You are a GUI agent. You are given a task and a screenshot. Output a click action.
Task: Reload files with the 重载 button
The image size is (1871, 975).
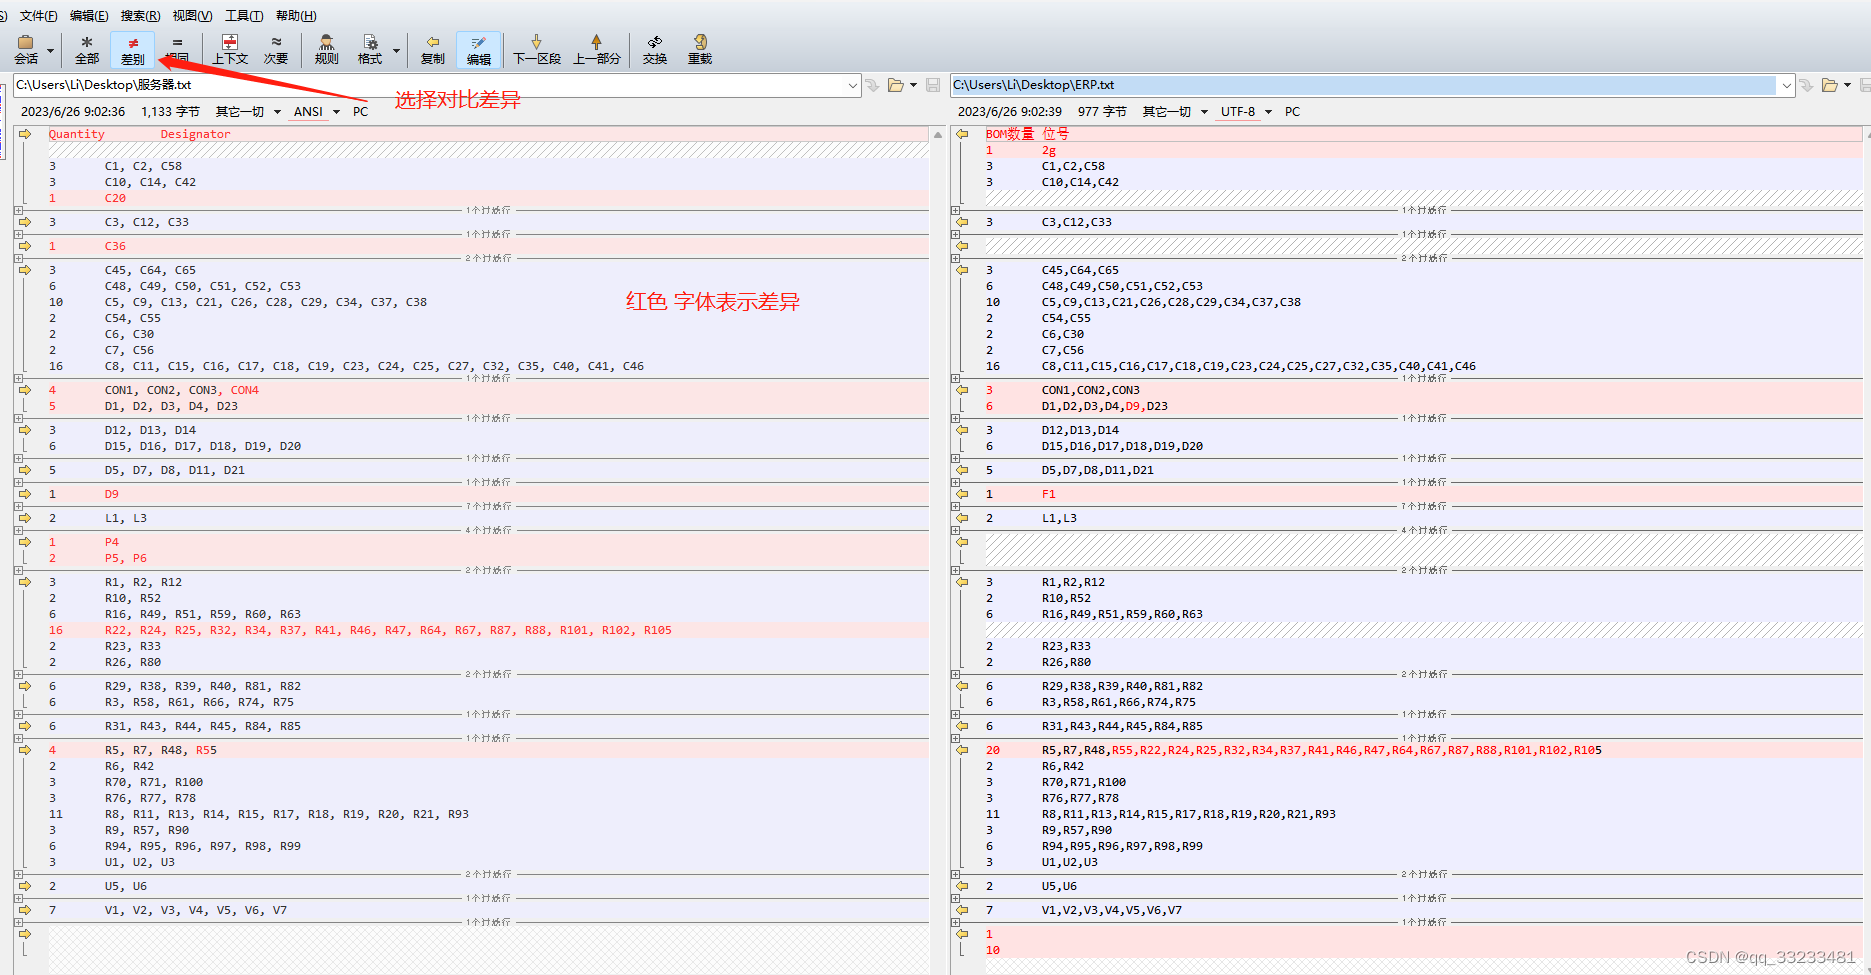click(699, 49)
